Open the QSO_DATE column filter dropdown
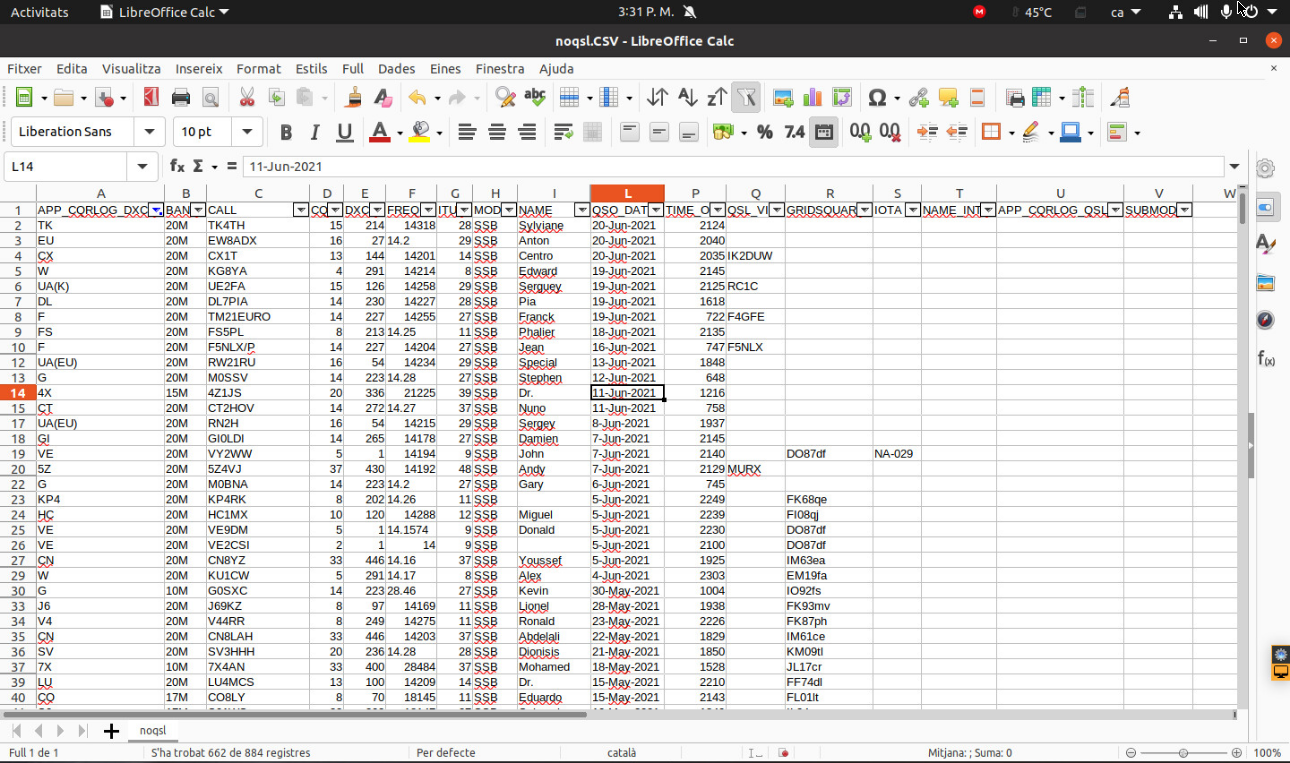The width and height of the screenshot is (1290, 763). (x=656, y=210)
